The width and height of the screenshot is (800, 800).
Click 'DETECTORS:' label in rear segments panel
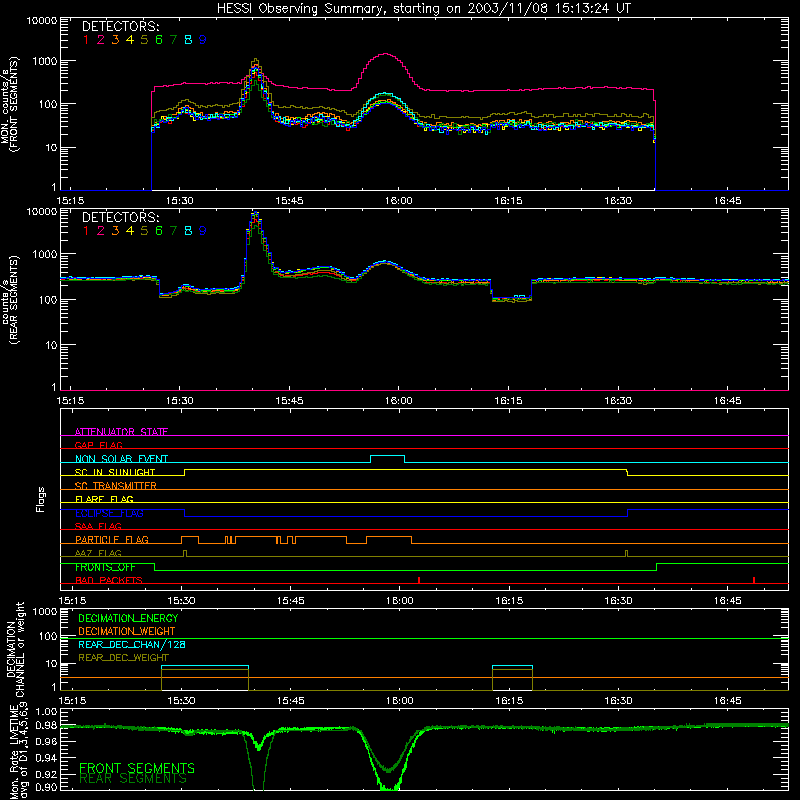pos(120,218)
